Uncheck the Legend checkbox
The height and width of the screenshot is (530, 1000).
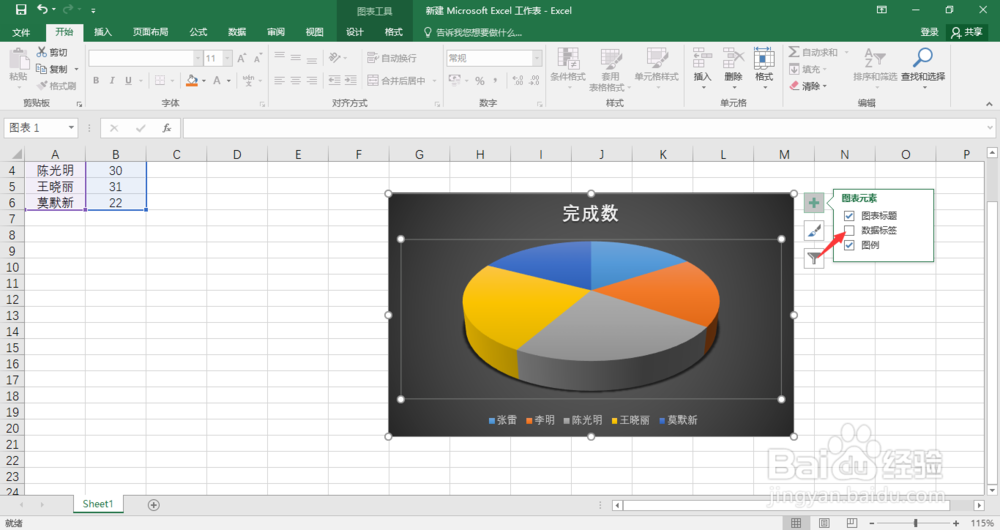coord(849,245)
